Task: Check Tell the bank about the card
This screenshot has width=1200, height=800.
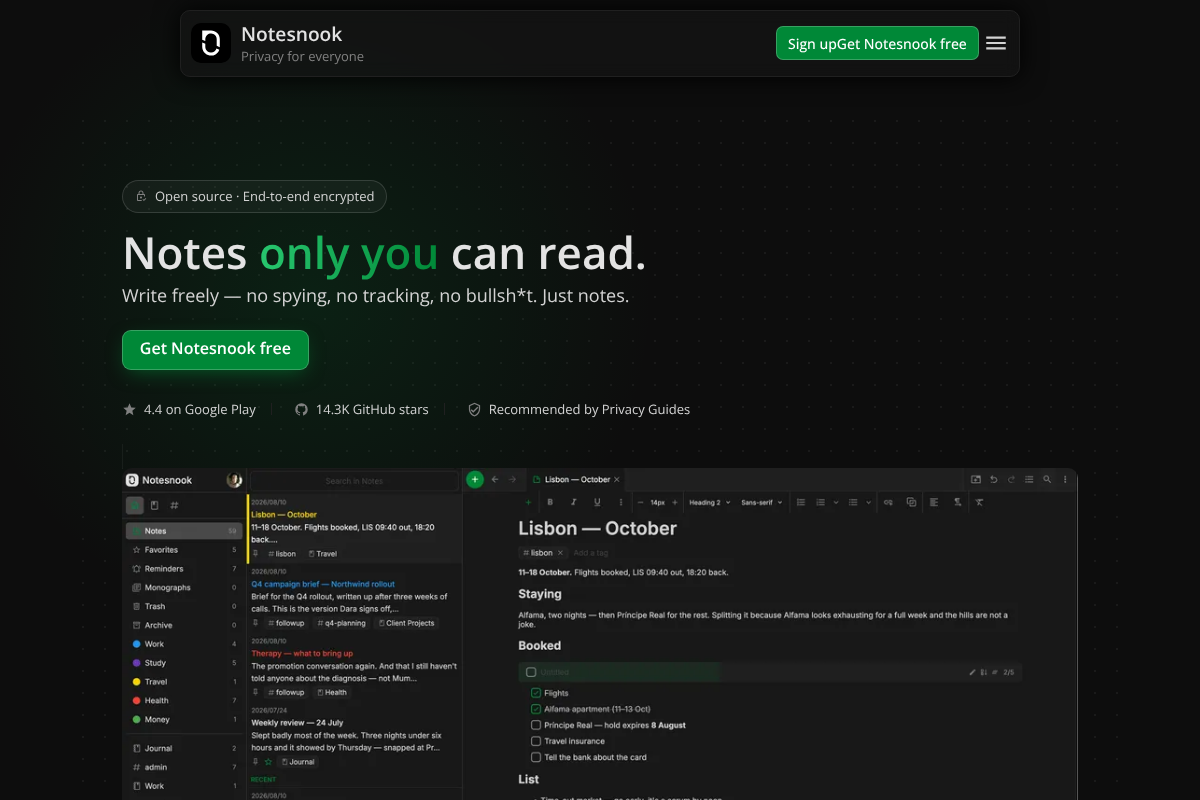Action: coord(536,757)
